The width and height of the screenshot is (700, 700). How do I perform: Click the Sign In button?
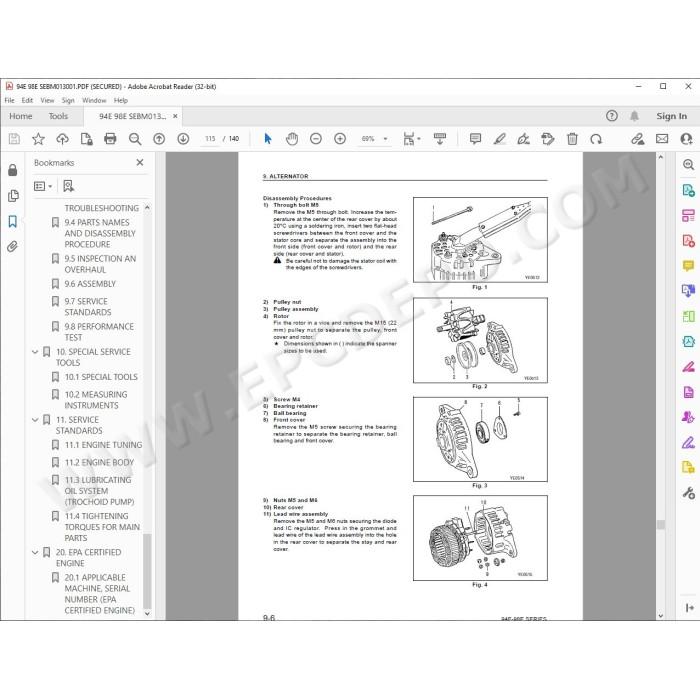[x=671, y=116]
